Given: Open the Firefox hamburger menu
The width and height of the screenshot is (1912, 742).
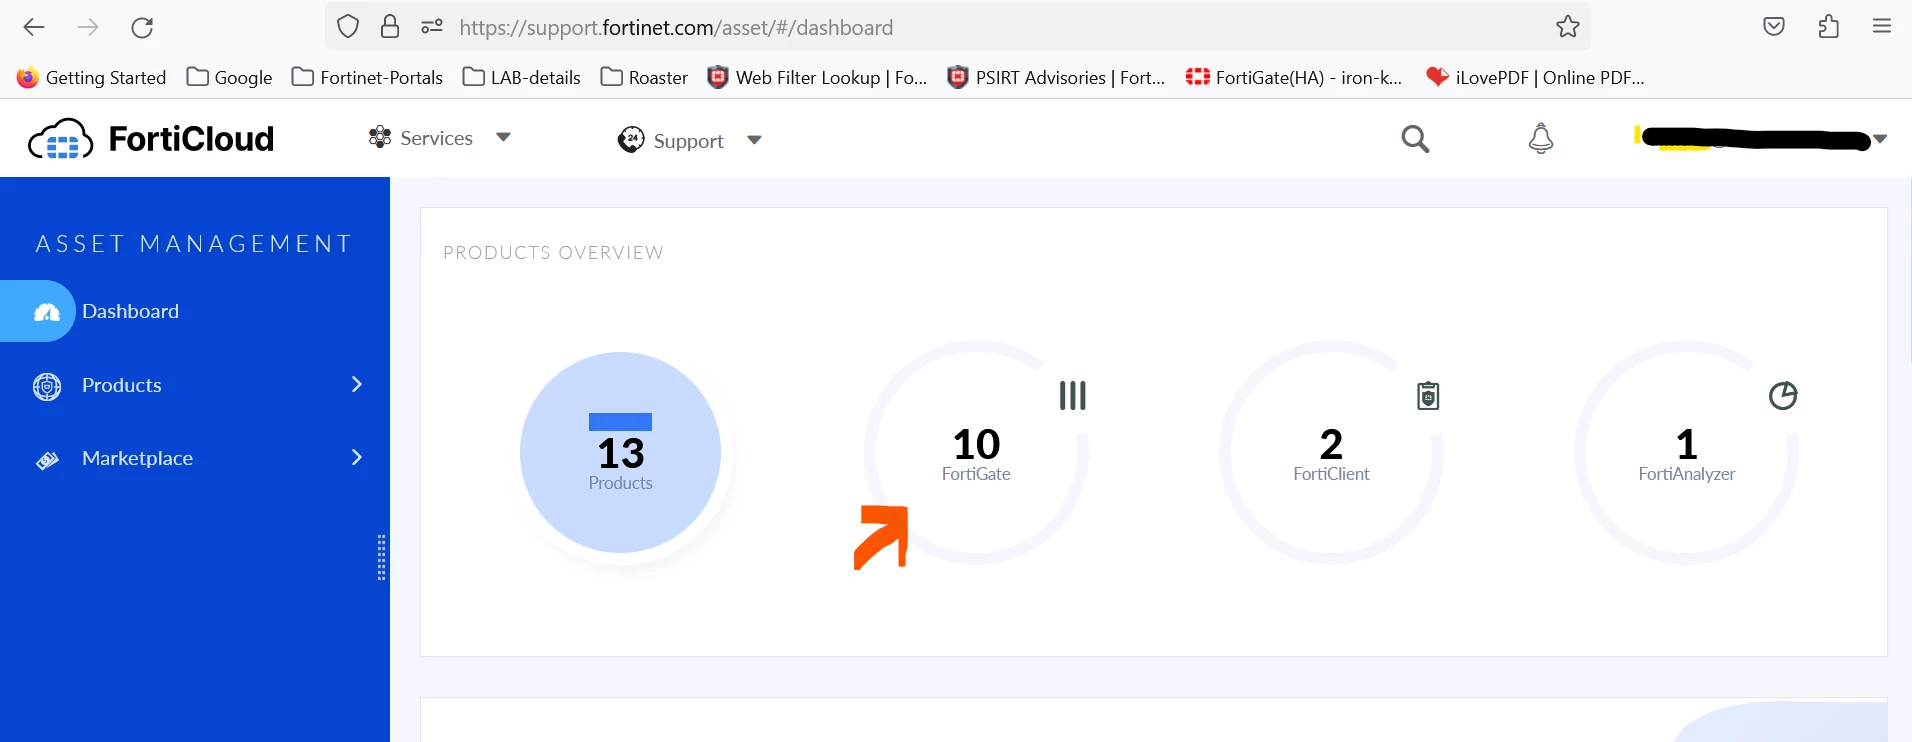Looking at the screenshot, I should click(x=1882, y=27).
